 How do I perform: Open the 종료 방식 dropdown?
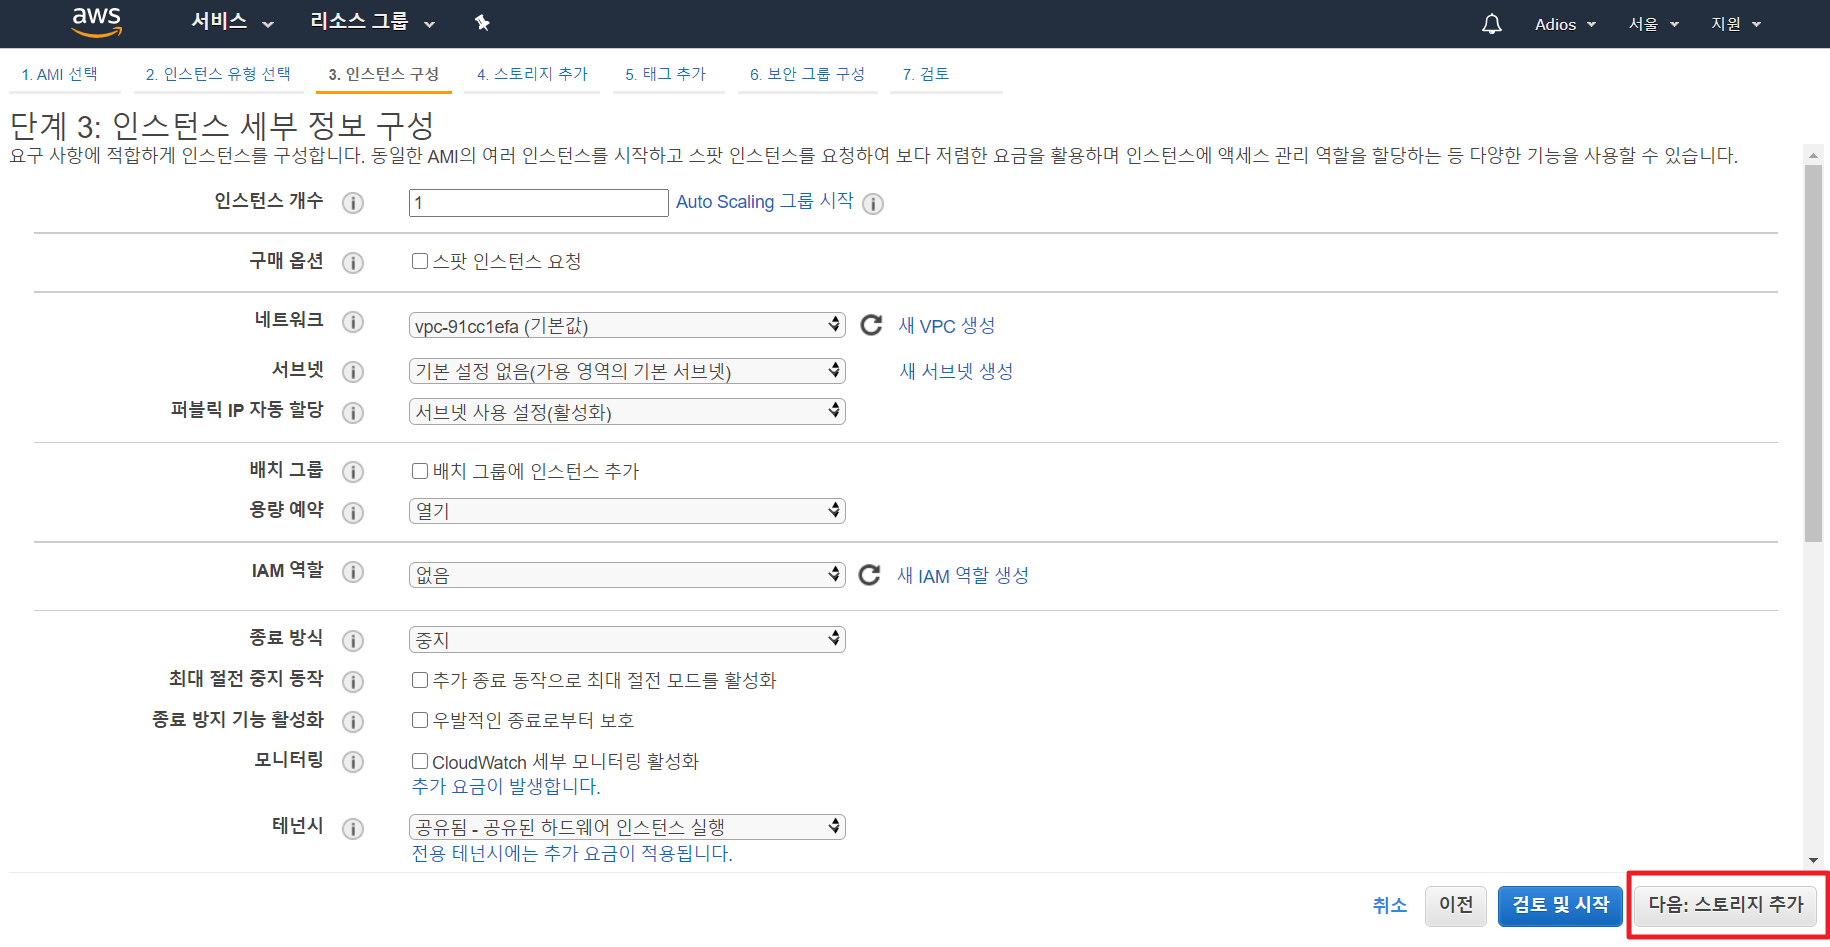coord(627,640)
